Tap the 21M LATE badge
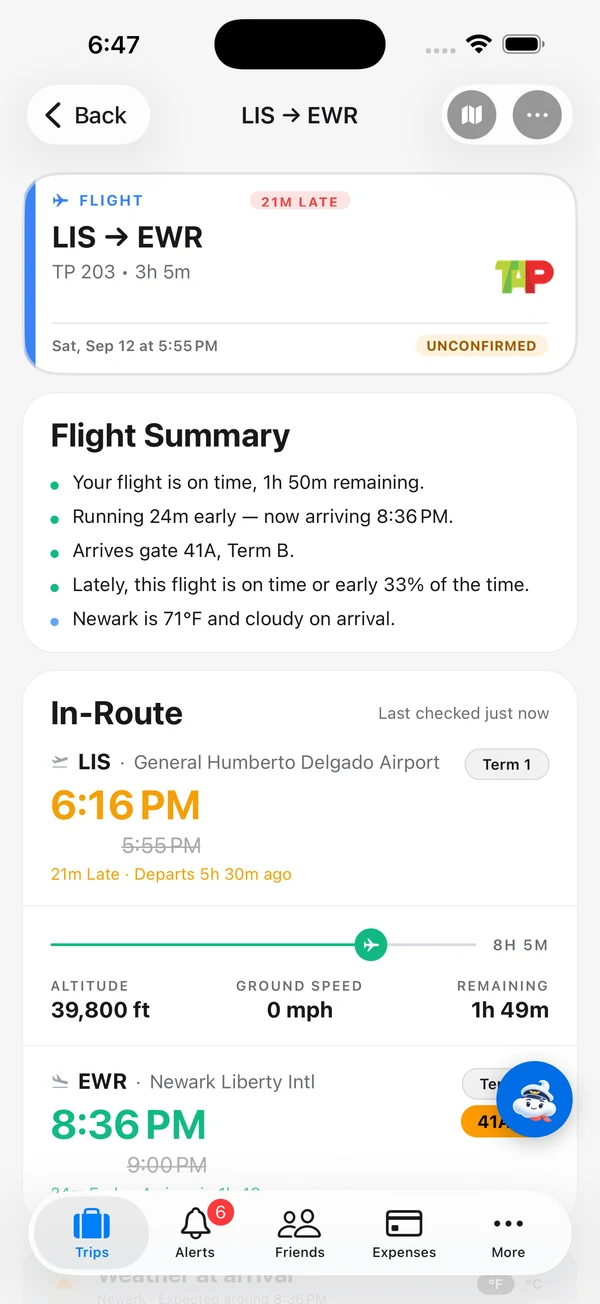This screenshot has height=1304, width=600. tap(300, 201)
